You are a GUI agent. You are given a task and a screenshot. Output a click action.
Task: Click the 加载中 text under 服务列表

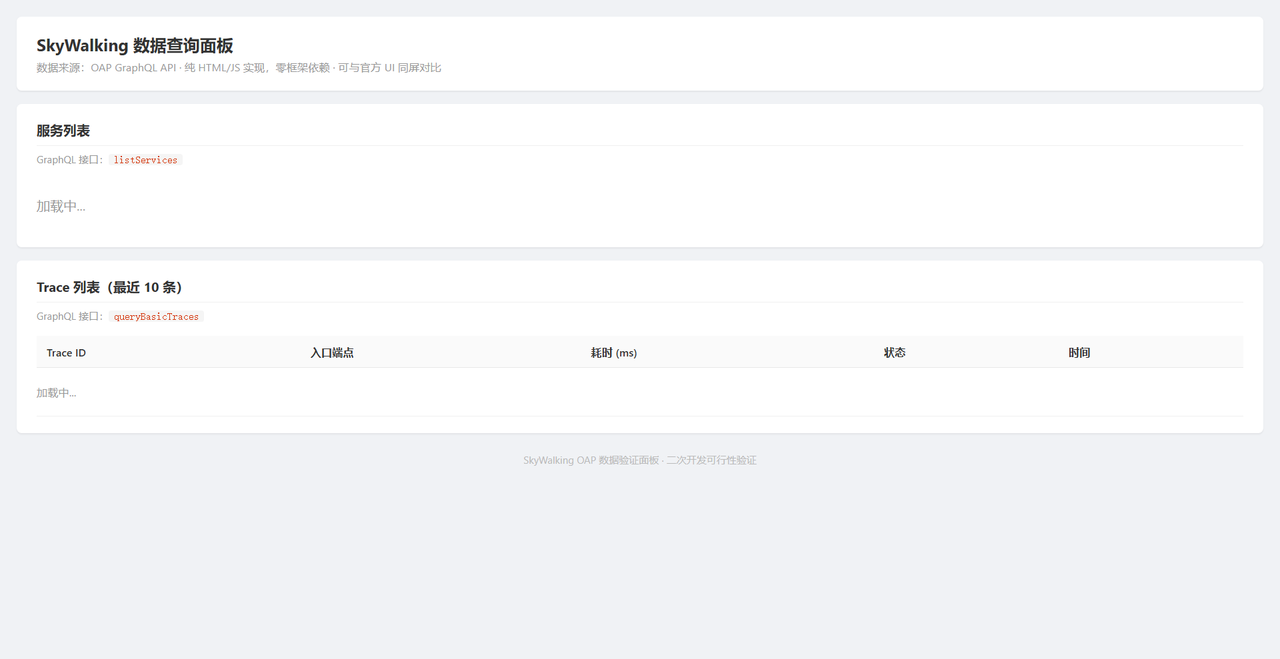(61, 206)
